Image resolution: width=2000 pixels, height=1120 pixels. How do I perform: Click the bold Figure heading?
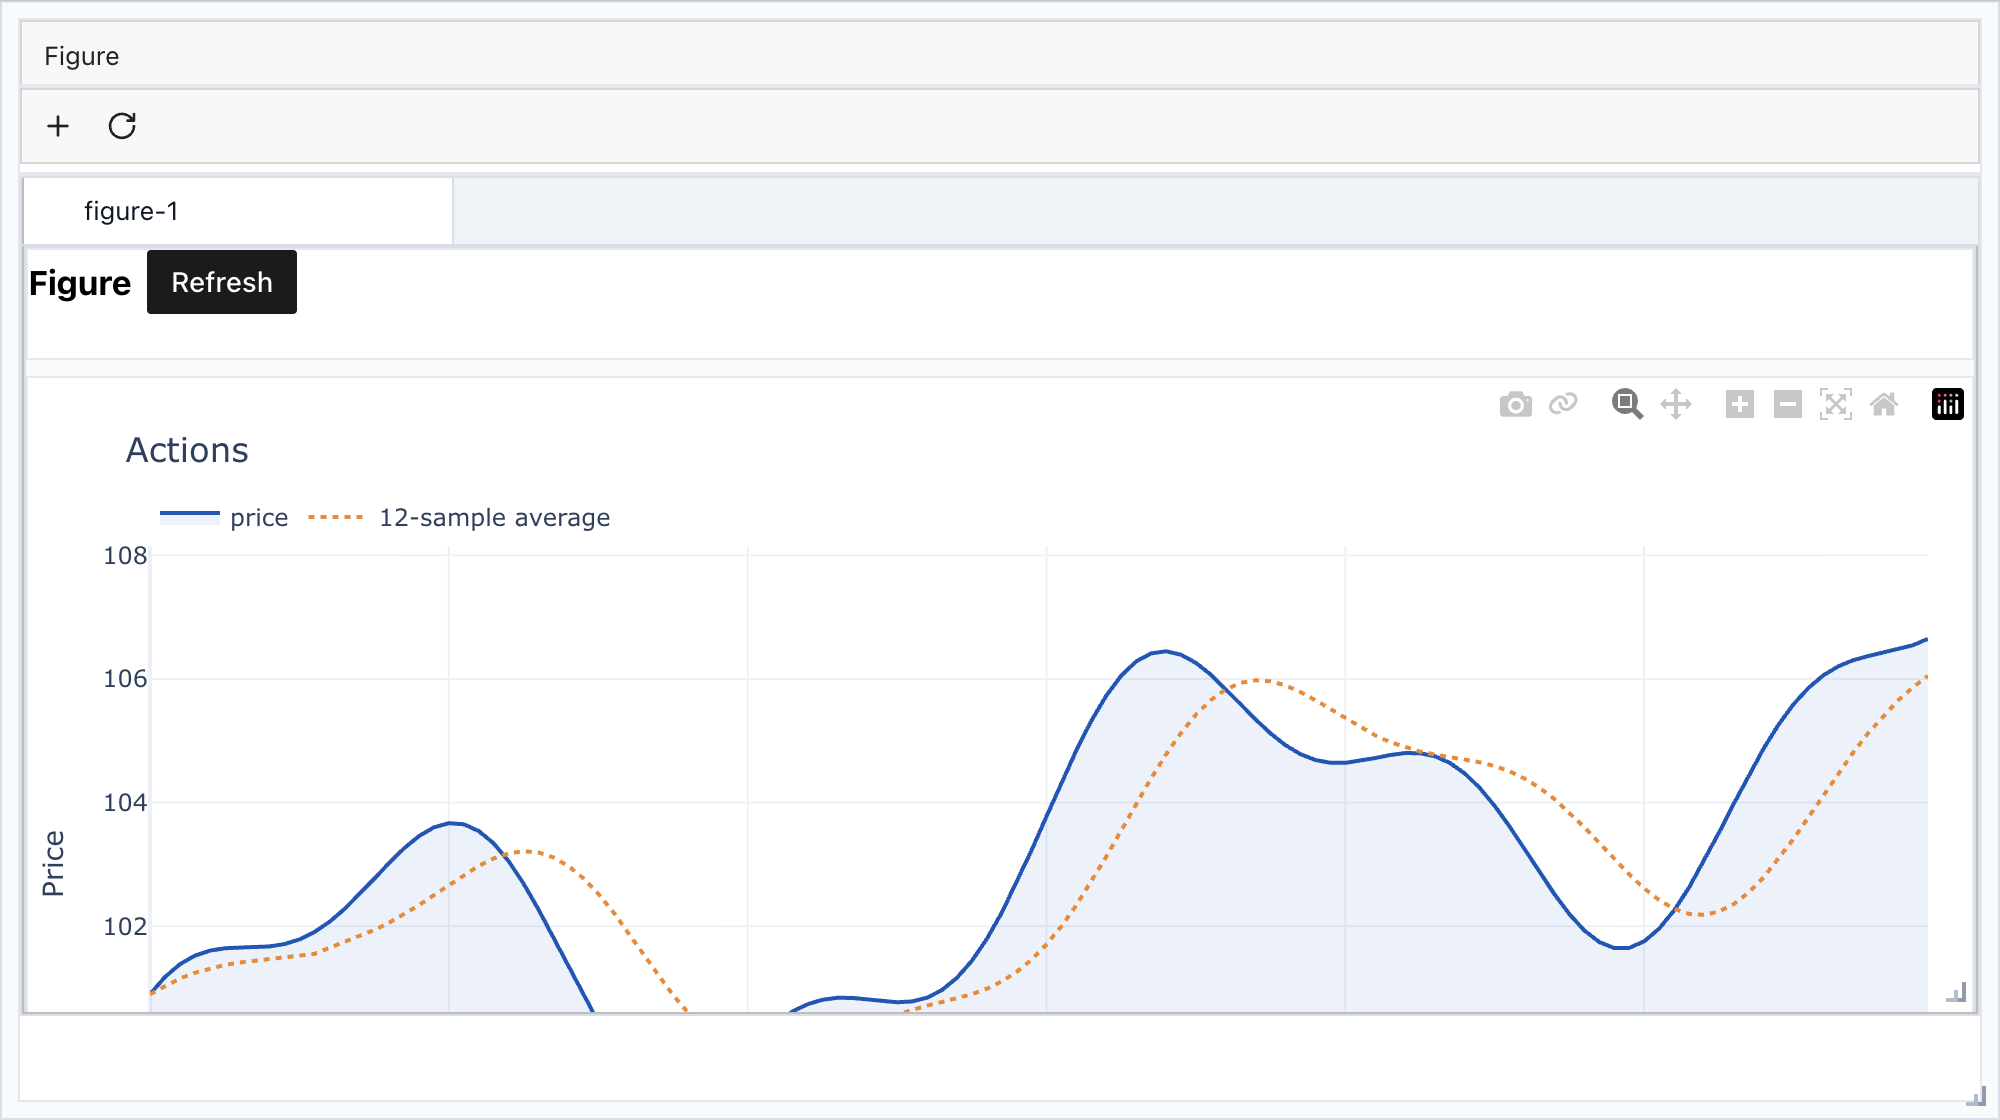(80, 283)
